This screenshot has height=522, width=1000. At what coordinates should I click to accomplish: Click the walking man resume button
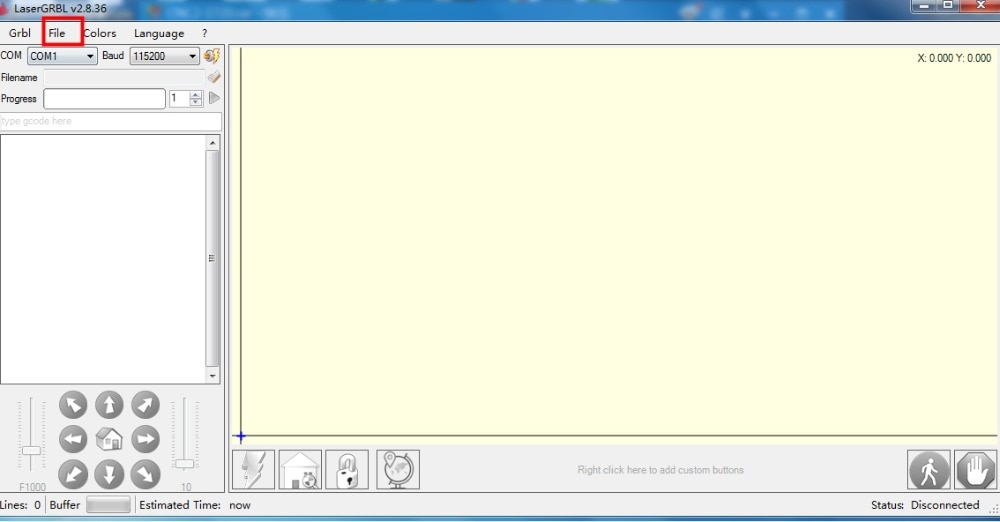[x=929, y=470]
